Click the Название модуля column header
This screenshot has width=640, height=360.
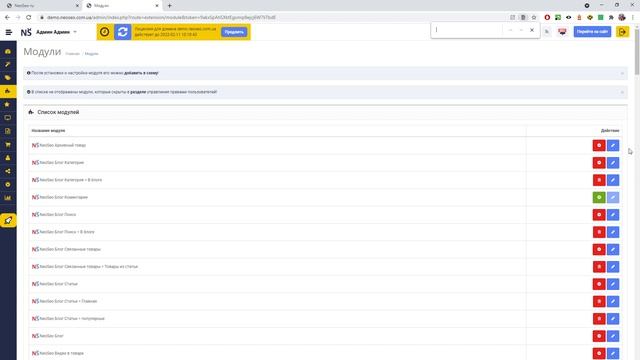tap(48, 131)
